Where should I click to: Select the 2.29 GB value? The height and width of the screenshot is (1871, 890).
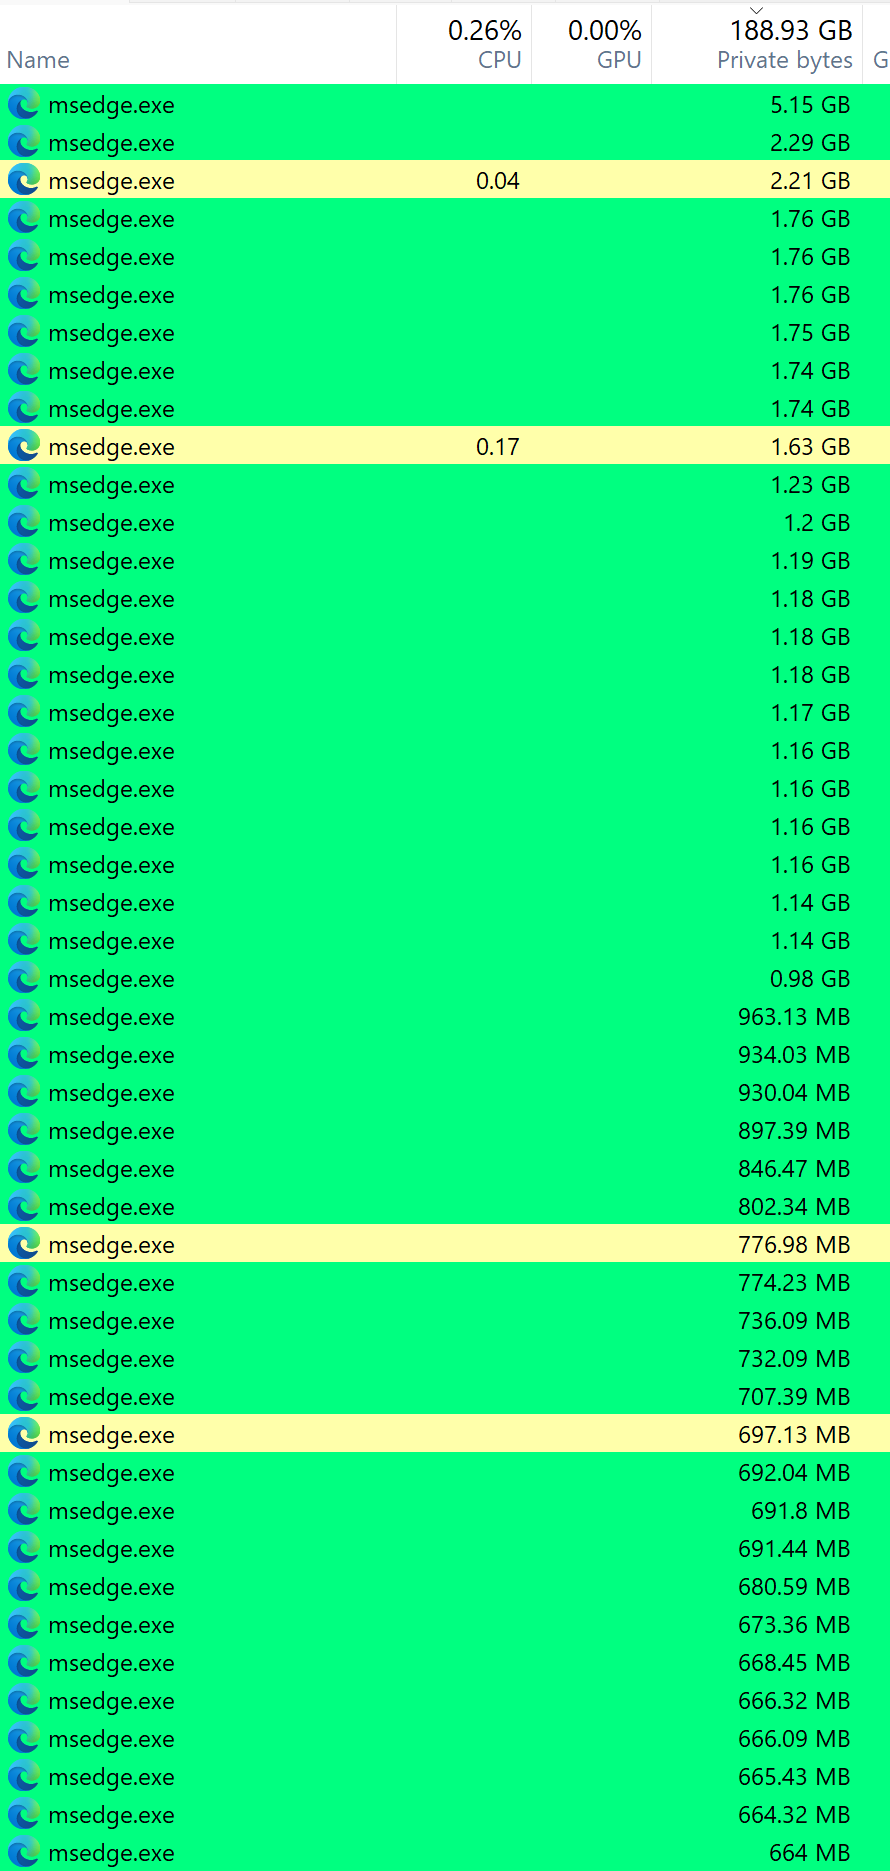[810, 143]
